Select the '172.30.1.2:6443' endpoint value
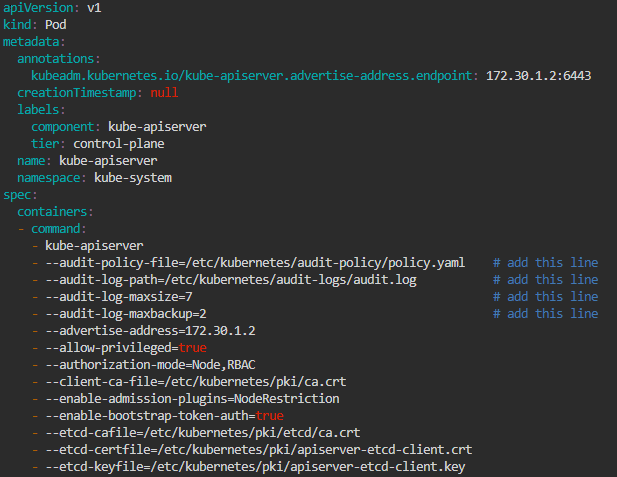The image size is (617, 477). click(538, 76)
